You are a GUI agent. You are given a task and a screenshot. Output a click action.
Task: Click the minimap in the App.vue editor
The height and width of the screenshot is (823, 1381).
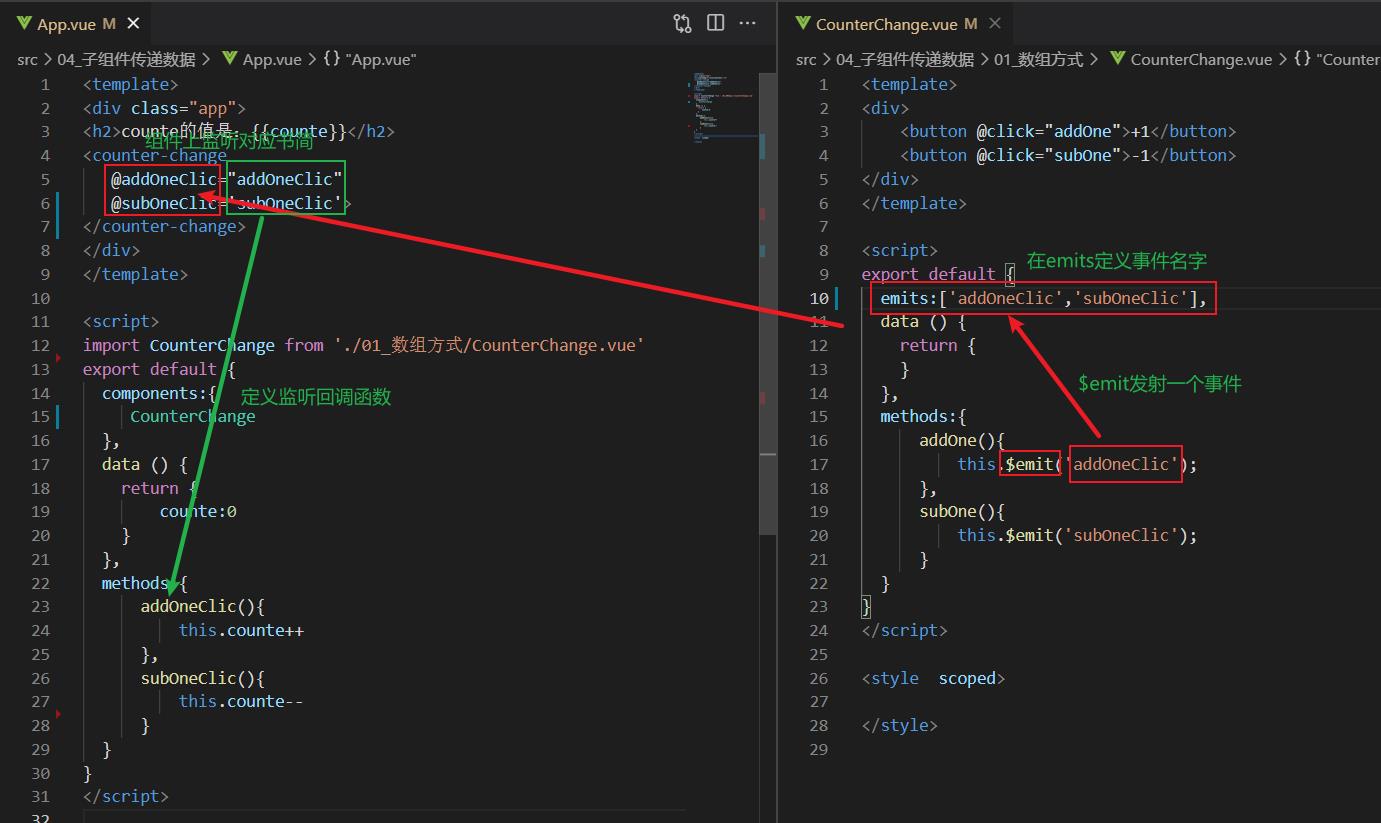coord(726,110)
